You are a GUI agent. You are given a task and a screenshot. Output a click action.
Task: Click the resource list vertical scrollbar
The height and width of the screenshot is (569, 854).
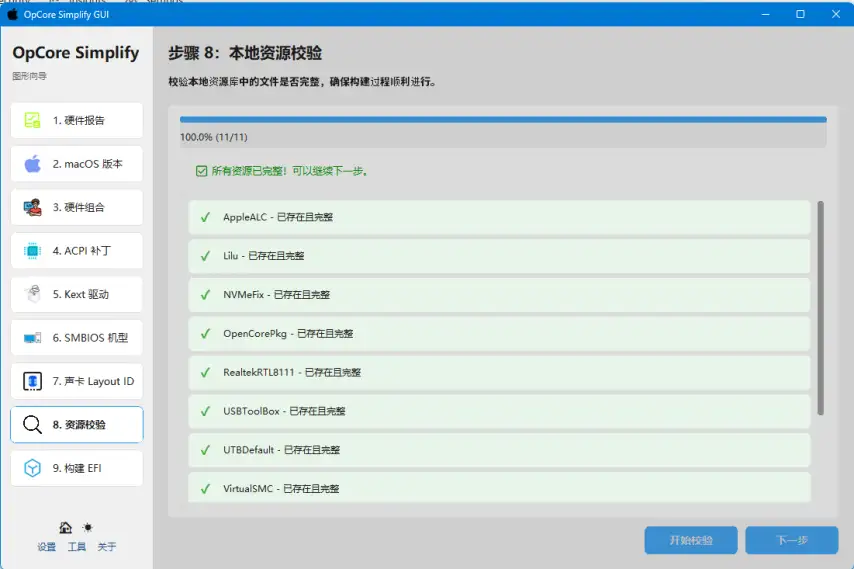[x=821, y=308]
